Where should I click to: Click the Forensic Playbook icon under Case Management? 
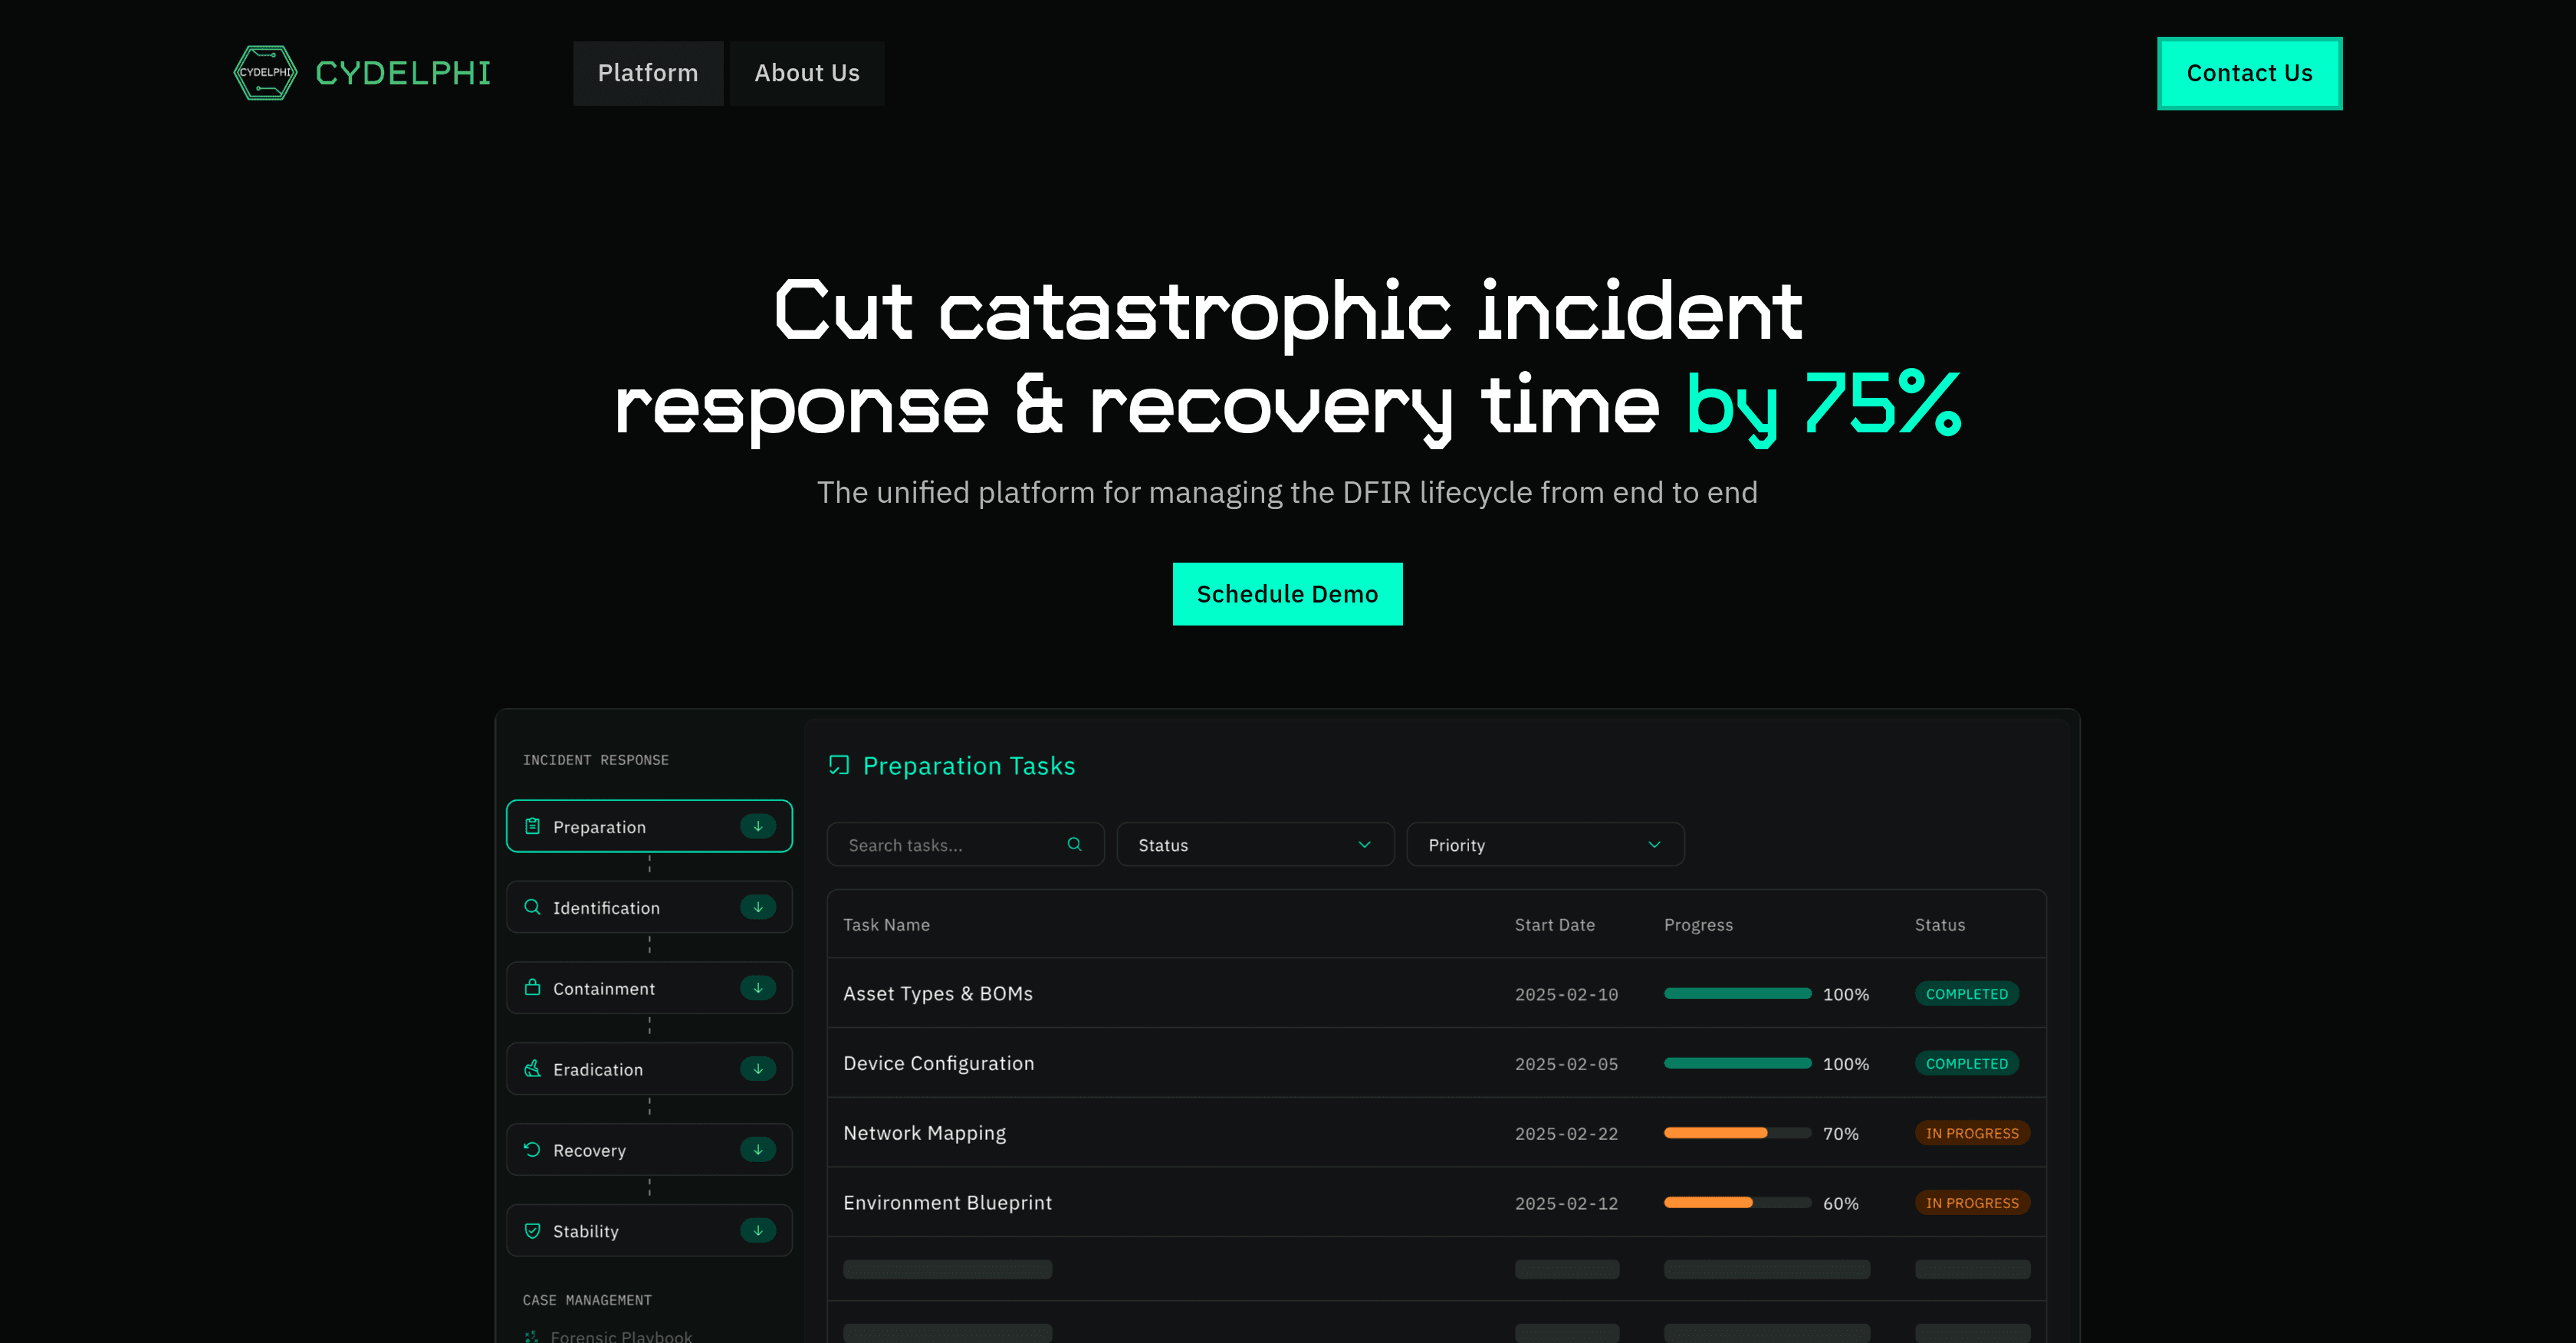click(532, 1336)
